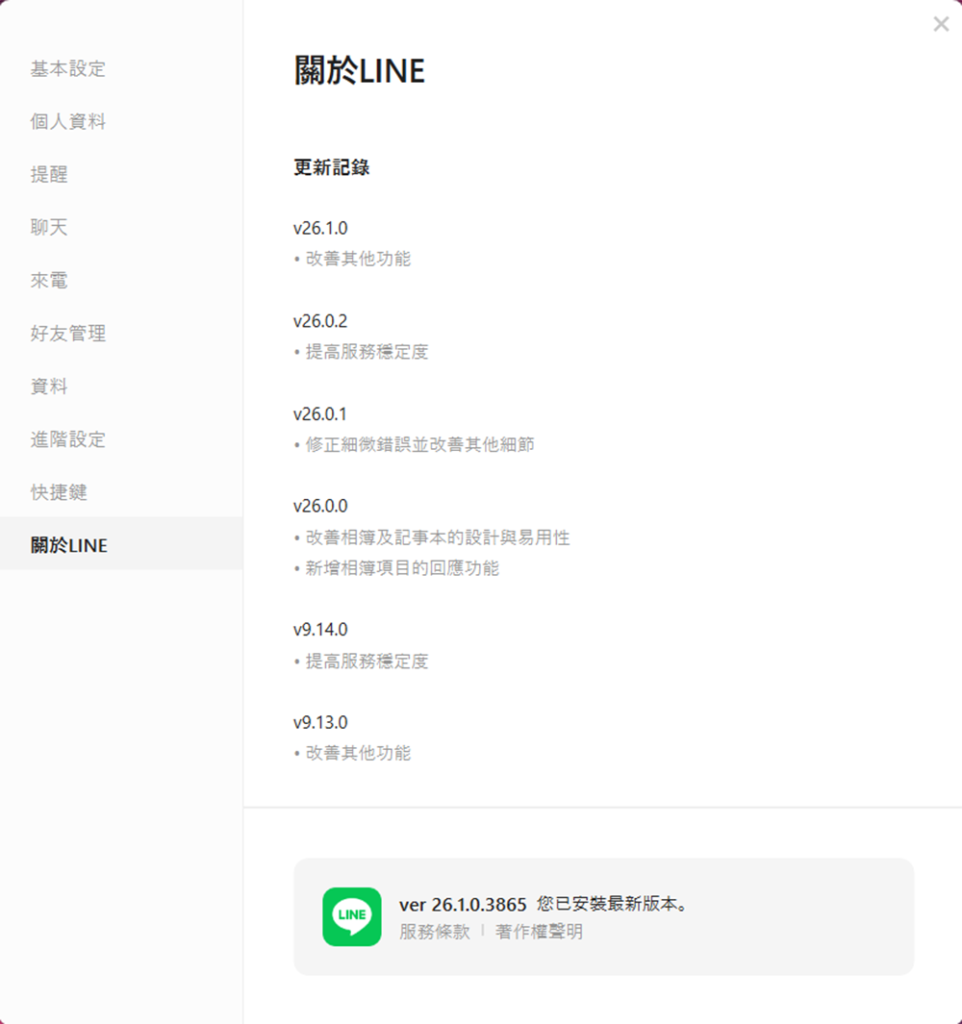Click the ver 26.1.0.3865 version text
This screenshot has height=1024, width=962.
(462, 905)
